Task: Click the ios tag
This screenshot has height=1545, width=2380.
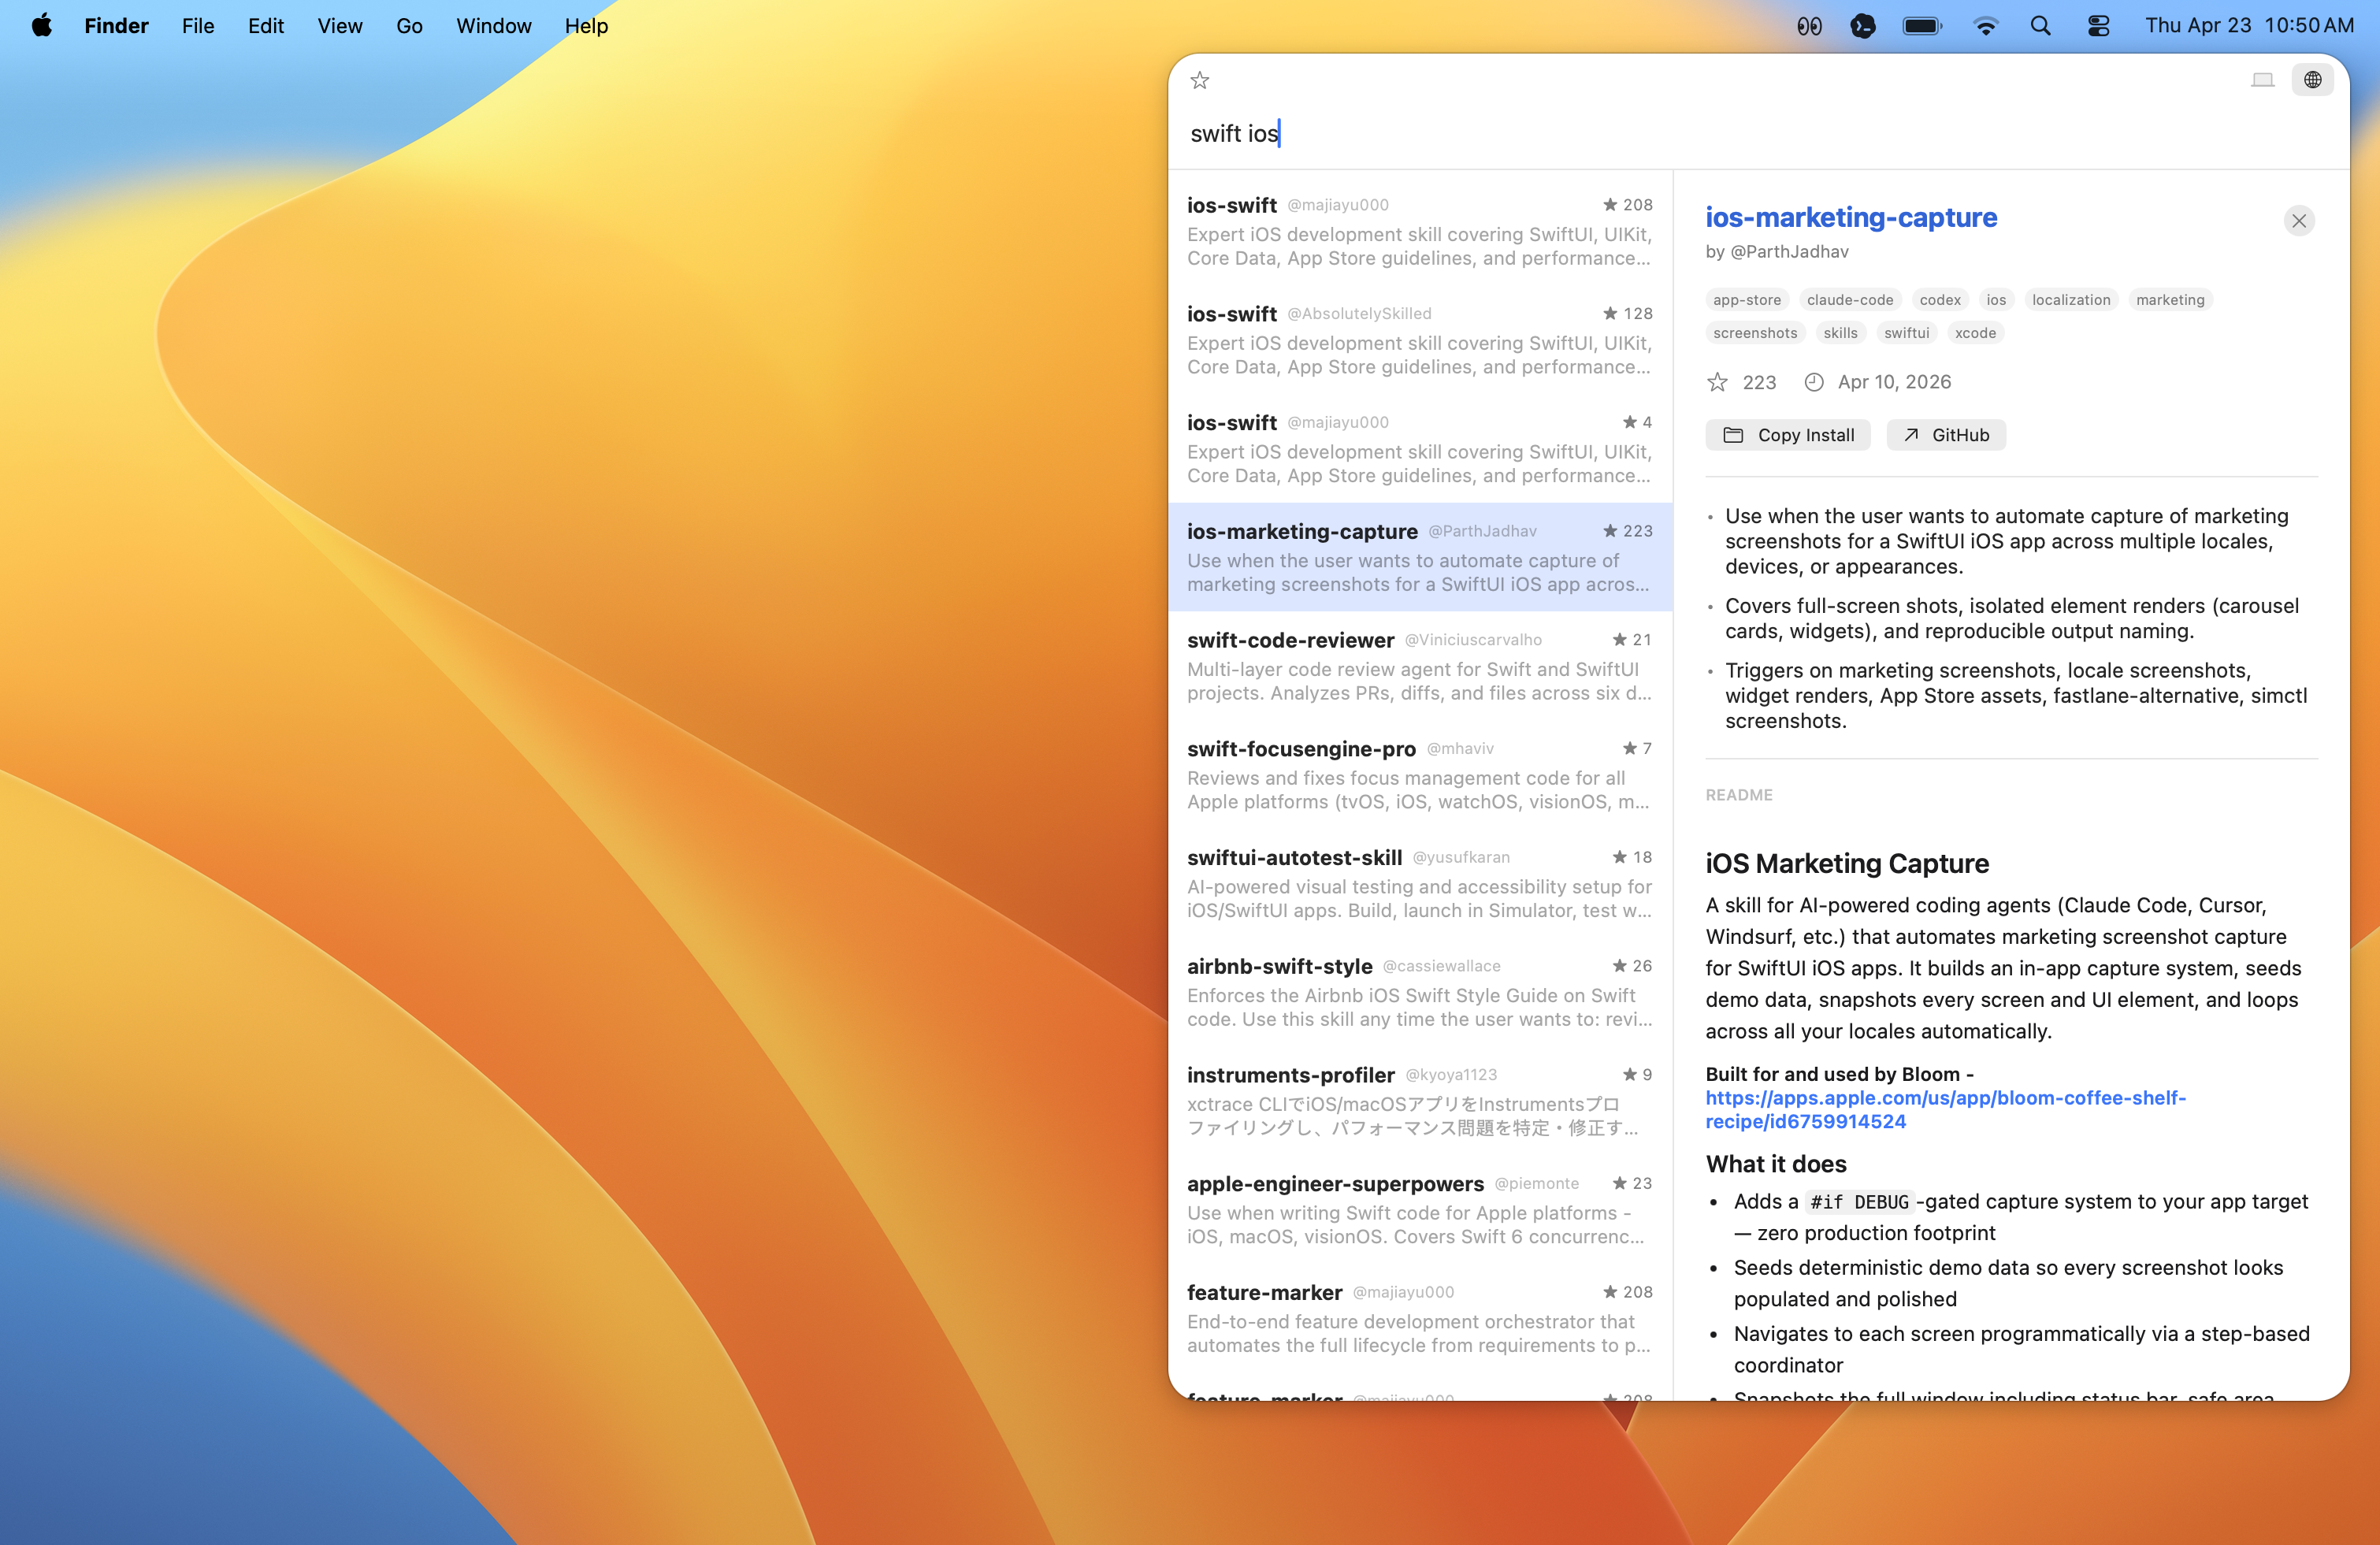Action: pyautogui.click(x=1996, y=300)
